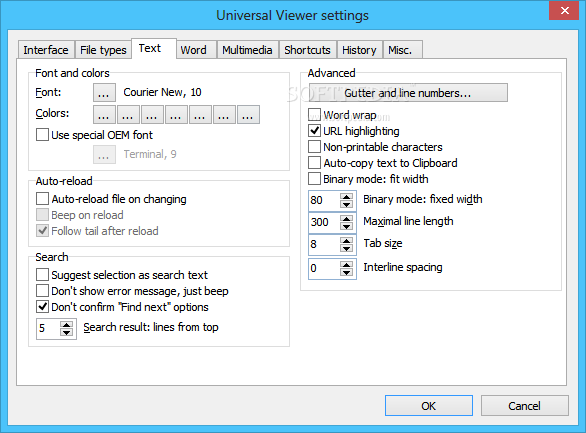Click the Interline spacing input field
The width and height of the screenshot is (586, 433).
pos(324,269)
